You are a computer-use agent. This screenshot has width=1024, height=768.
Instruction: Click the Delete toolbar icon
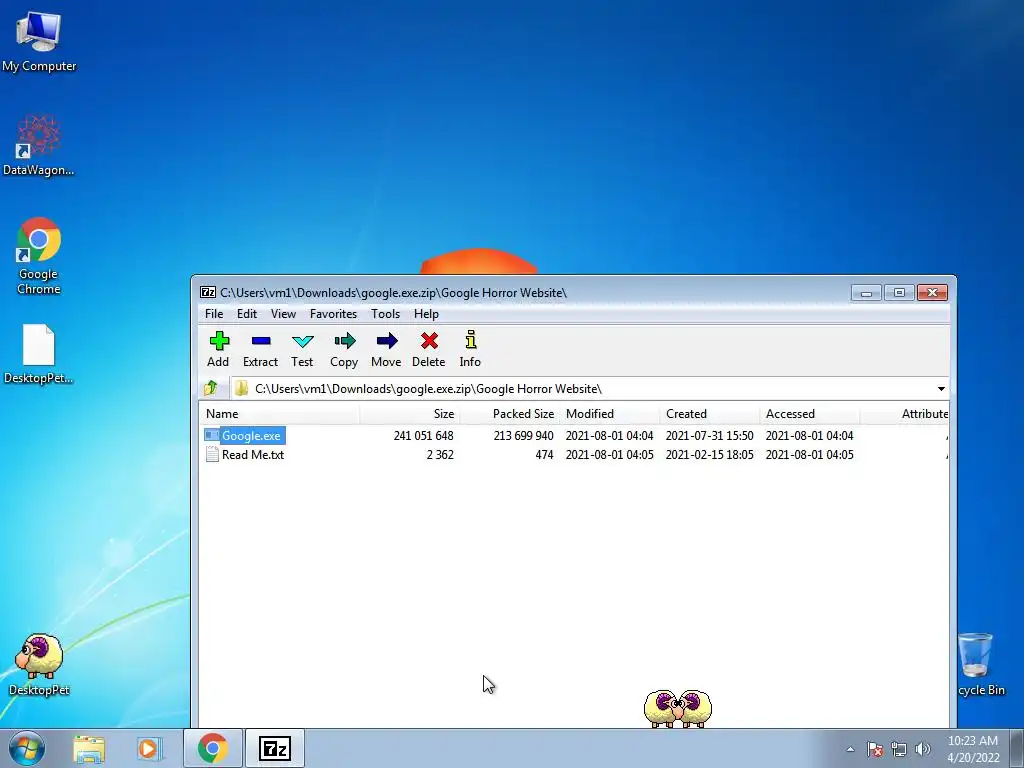(x=429, y=340)
